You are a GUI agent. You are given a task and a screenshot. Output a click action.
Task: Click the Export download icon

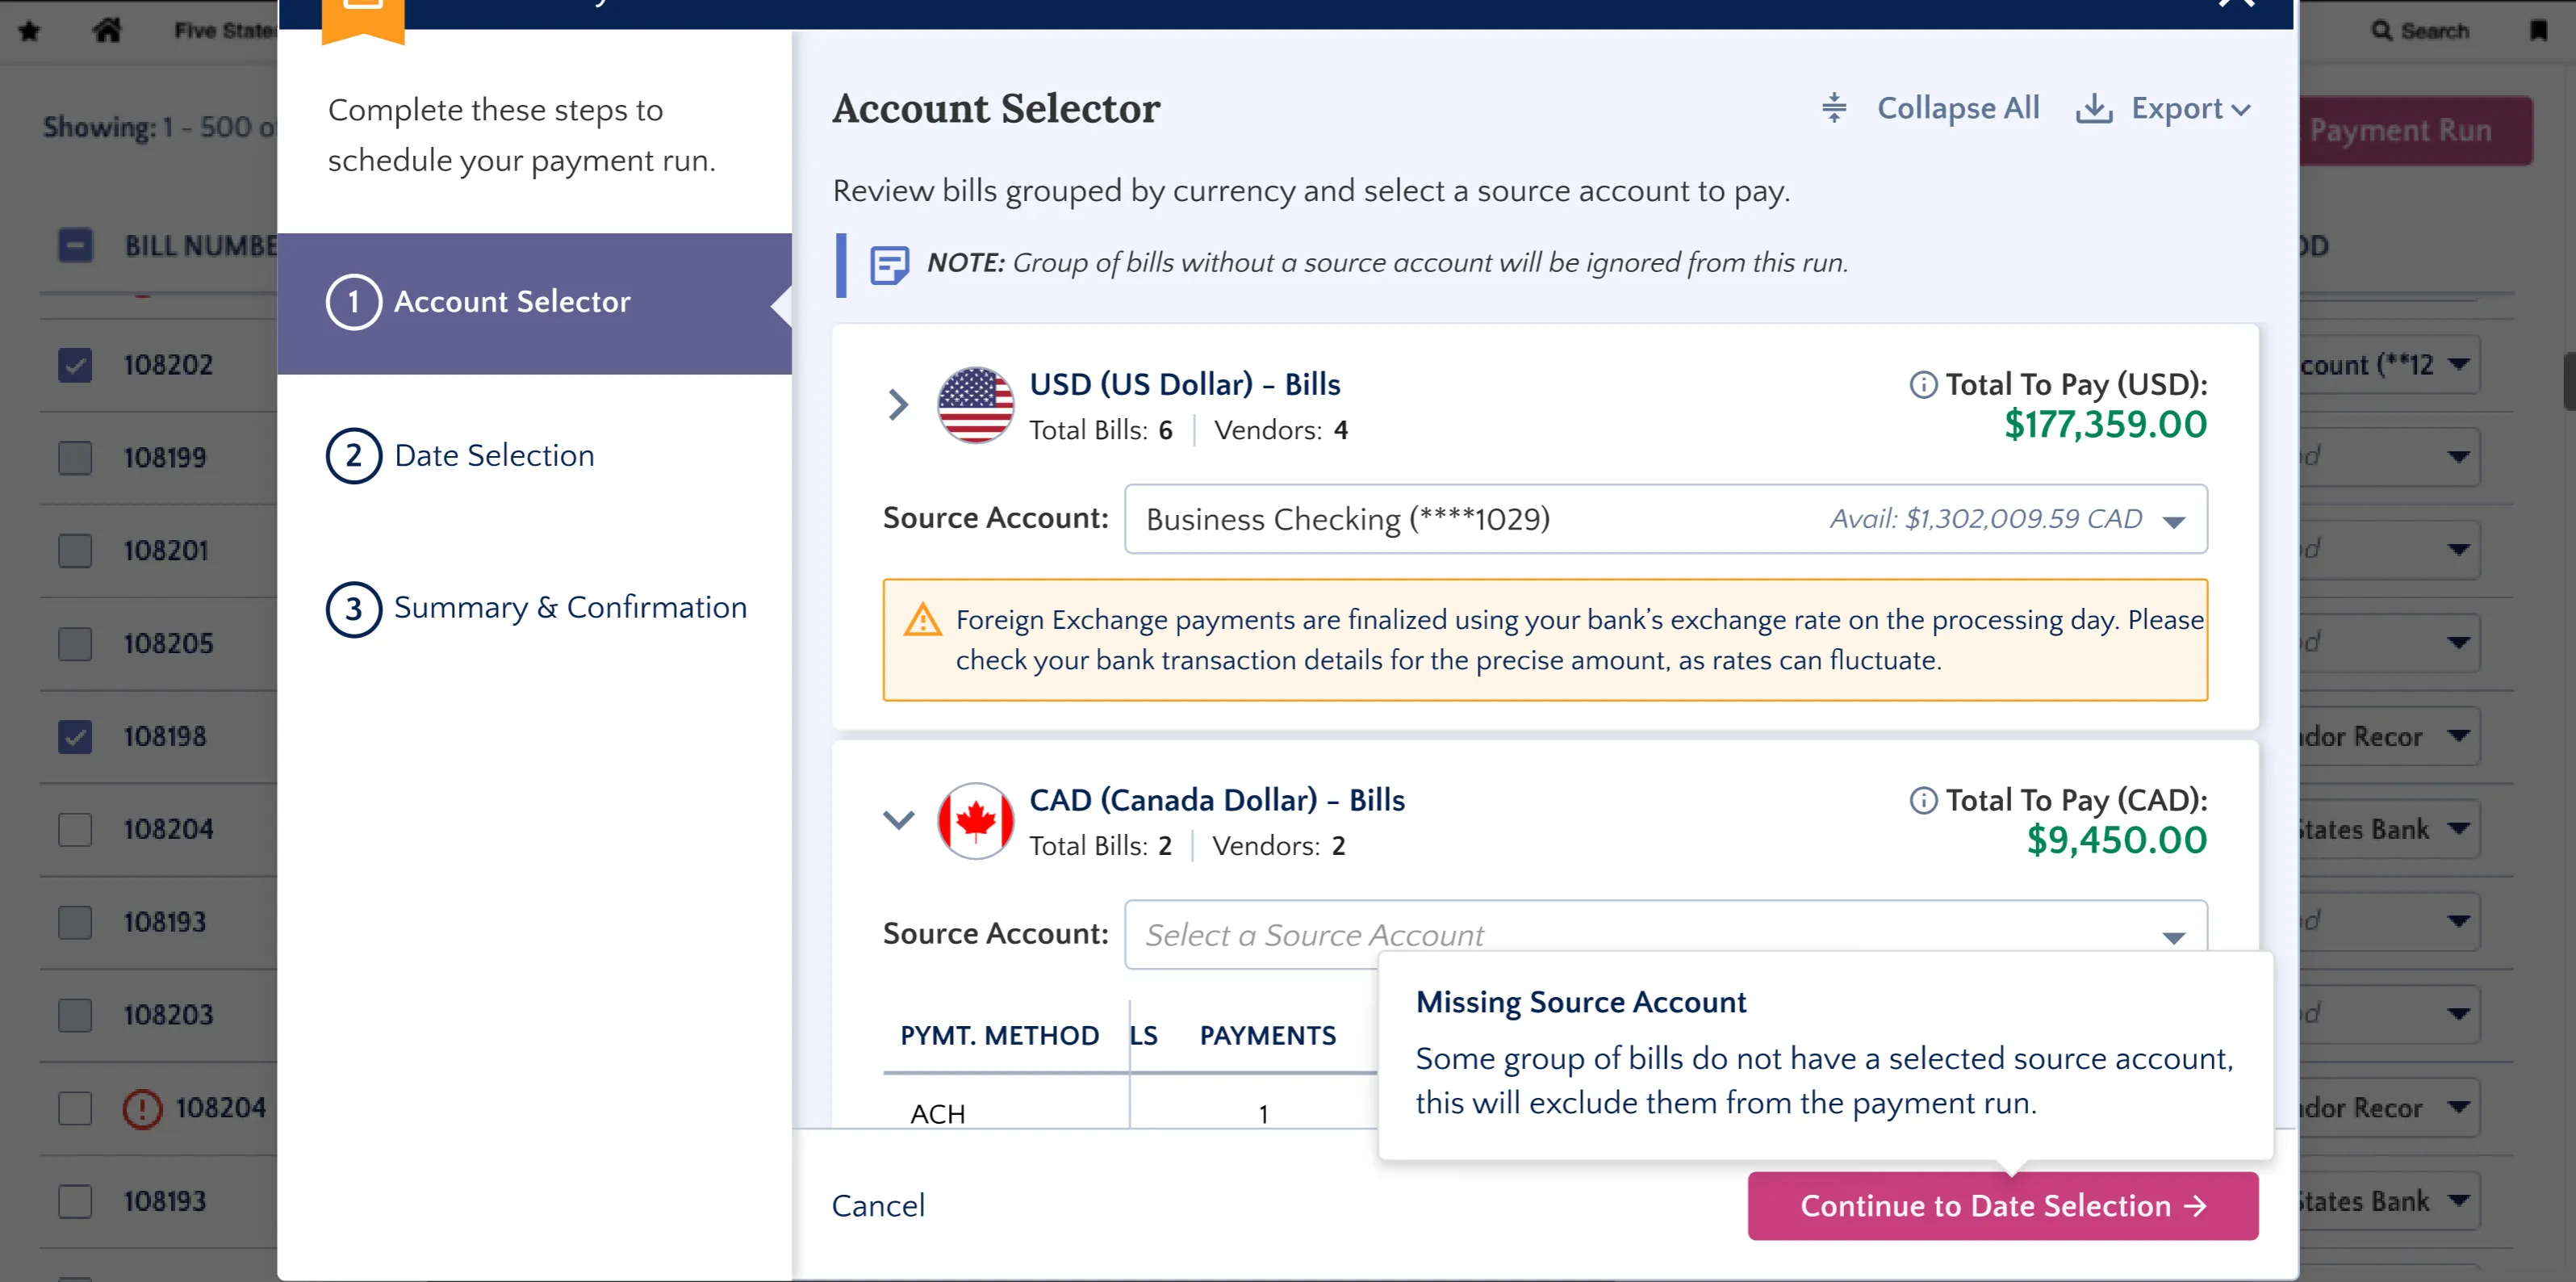(2093, 108)
